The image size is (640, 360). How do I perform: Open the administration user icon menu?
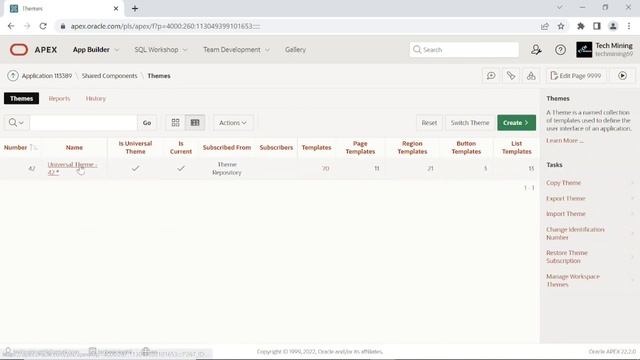536,50
